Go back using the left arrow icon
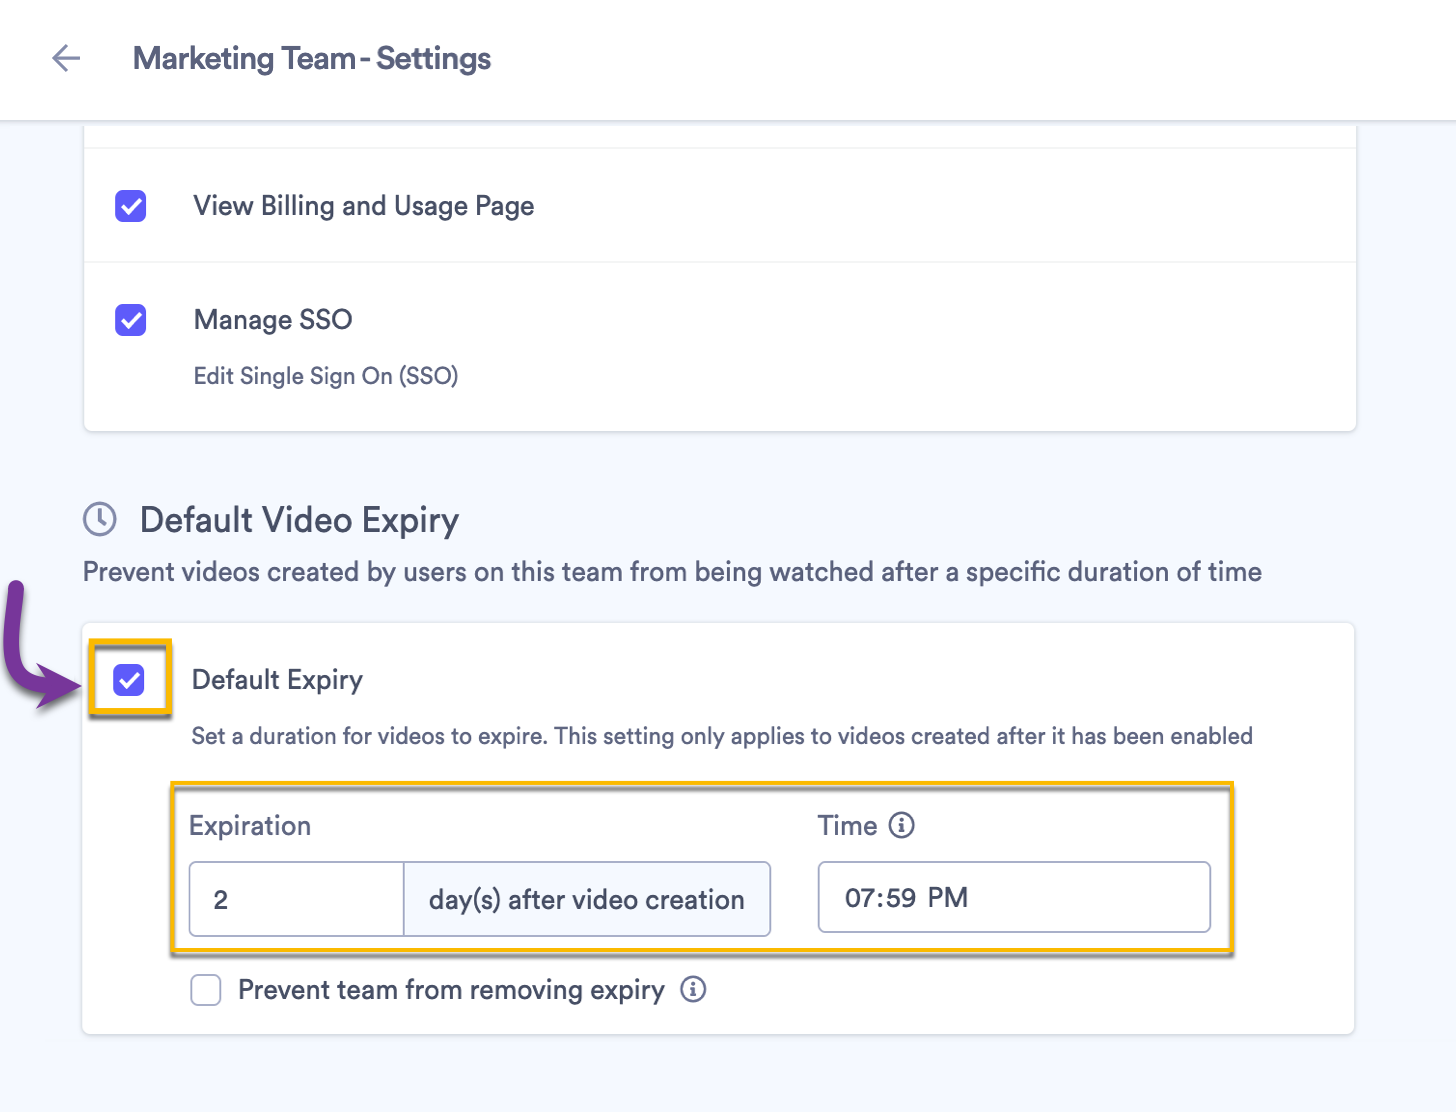The height and width of the screenshot is (1112, 1456). tap(66, 58)
